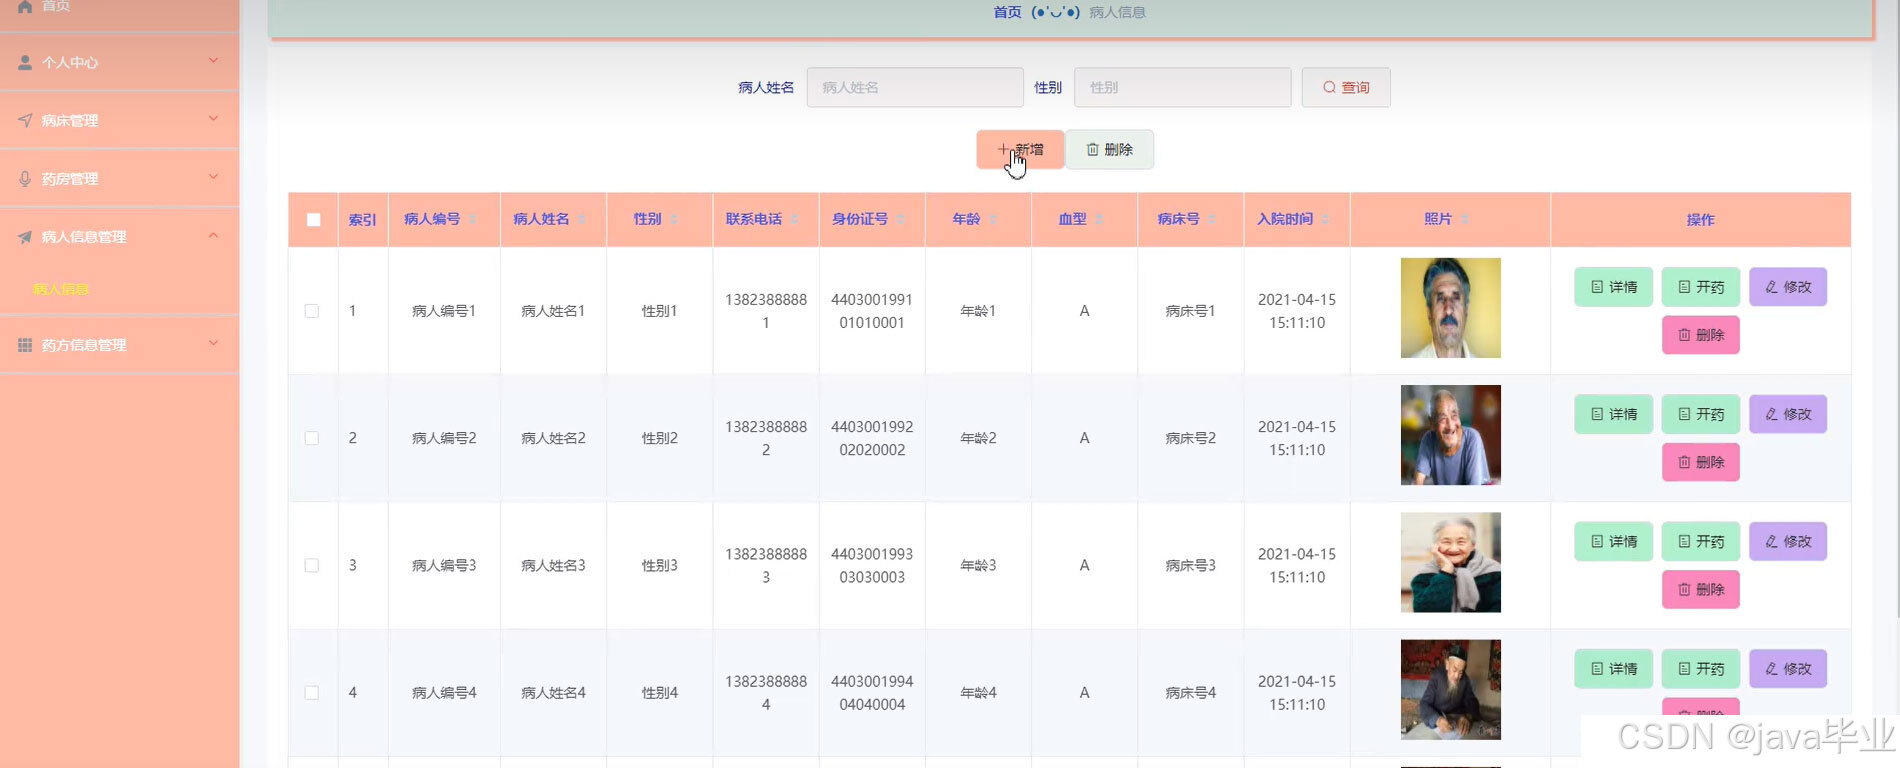This screenshot has height=768, width=1900.
Task: Click the 440300199303030003 ID cell
Action: pos(872,565)
